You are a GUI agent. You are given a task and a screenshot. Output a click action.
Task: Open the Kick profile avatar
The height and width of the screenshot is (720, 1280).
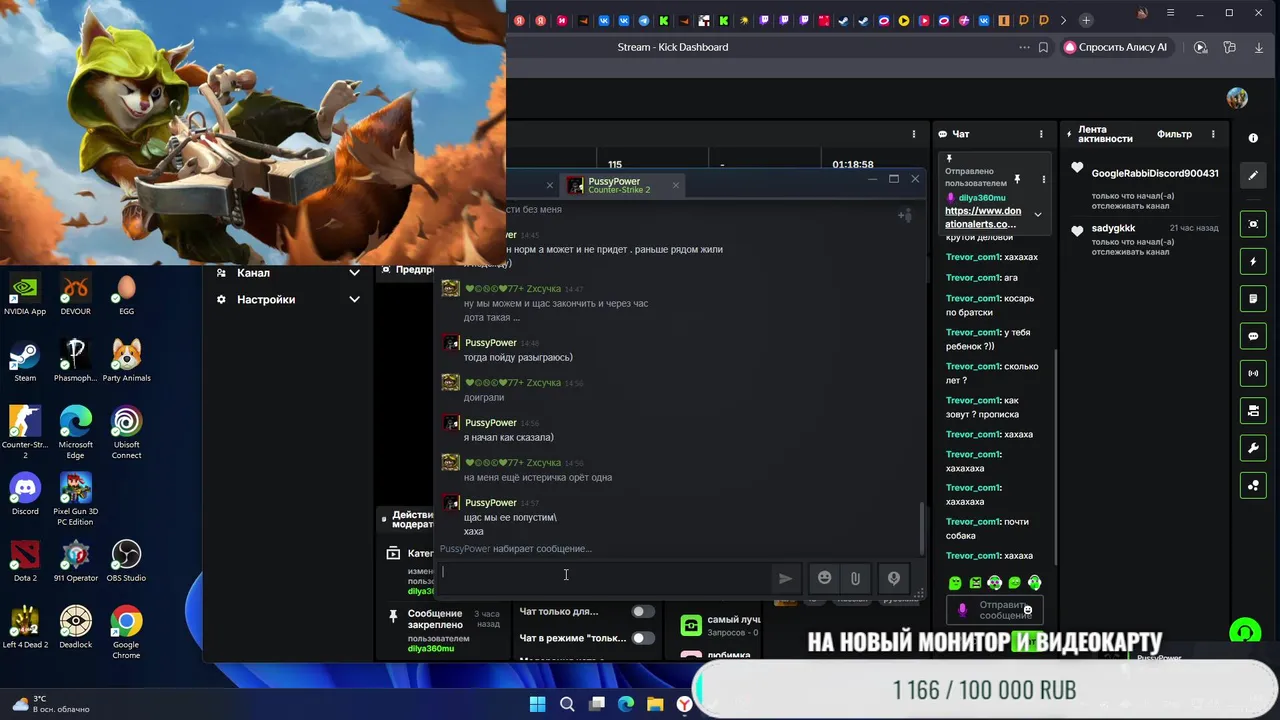1237,98
